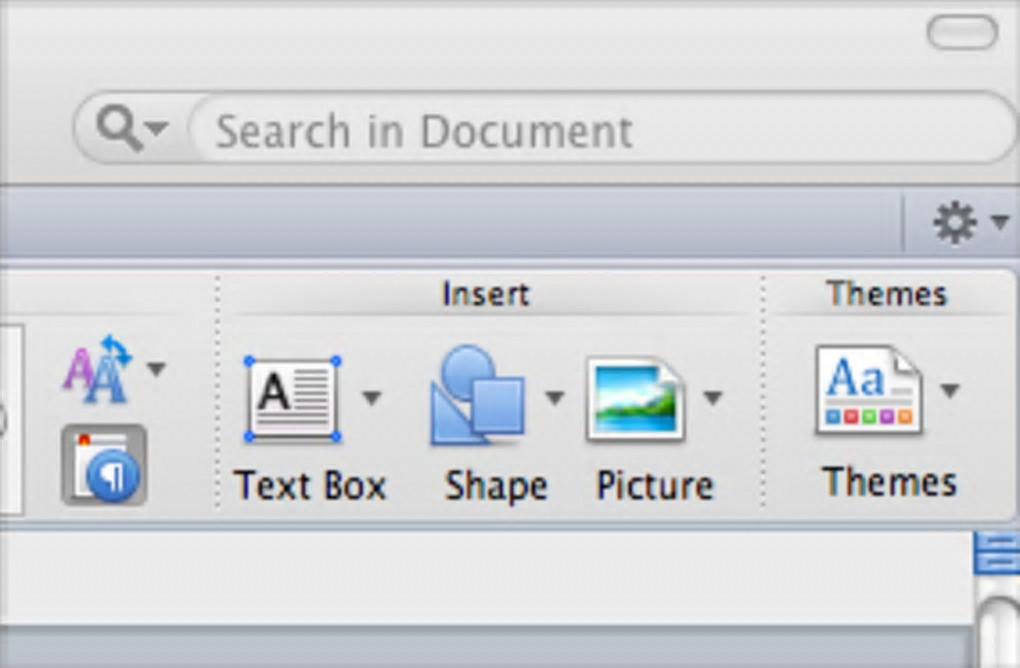Toggle toolbar visibility with the pill button
This screenshot has height=668, width=1020.
pyautogui.click(x=961, y=32)
